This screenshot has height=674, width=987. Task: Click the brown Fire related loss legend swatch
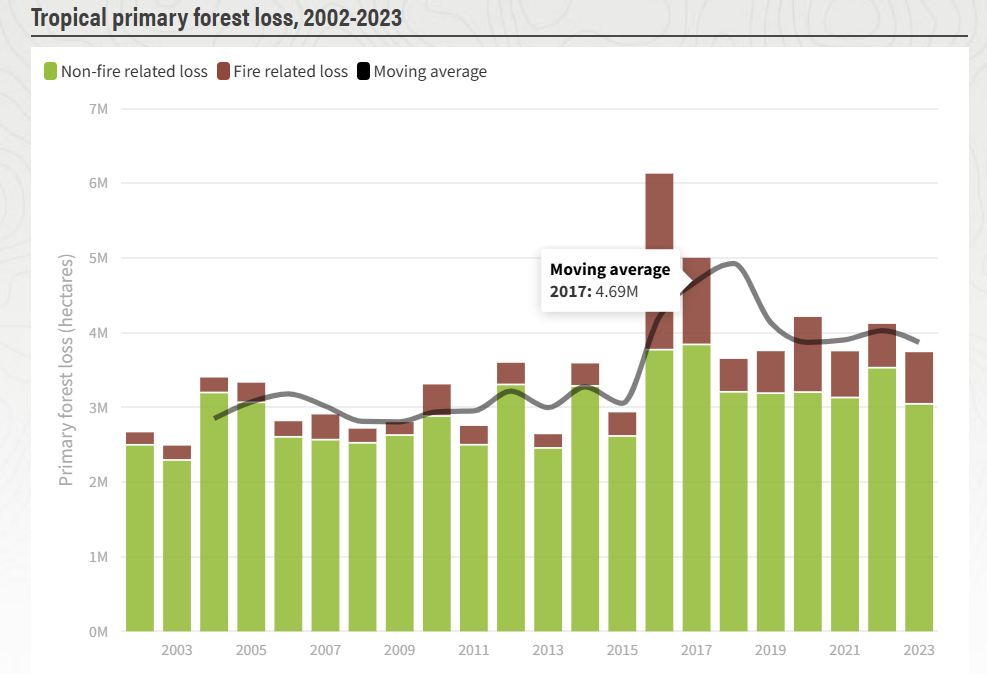click(x=224, y=72)
